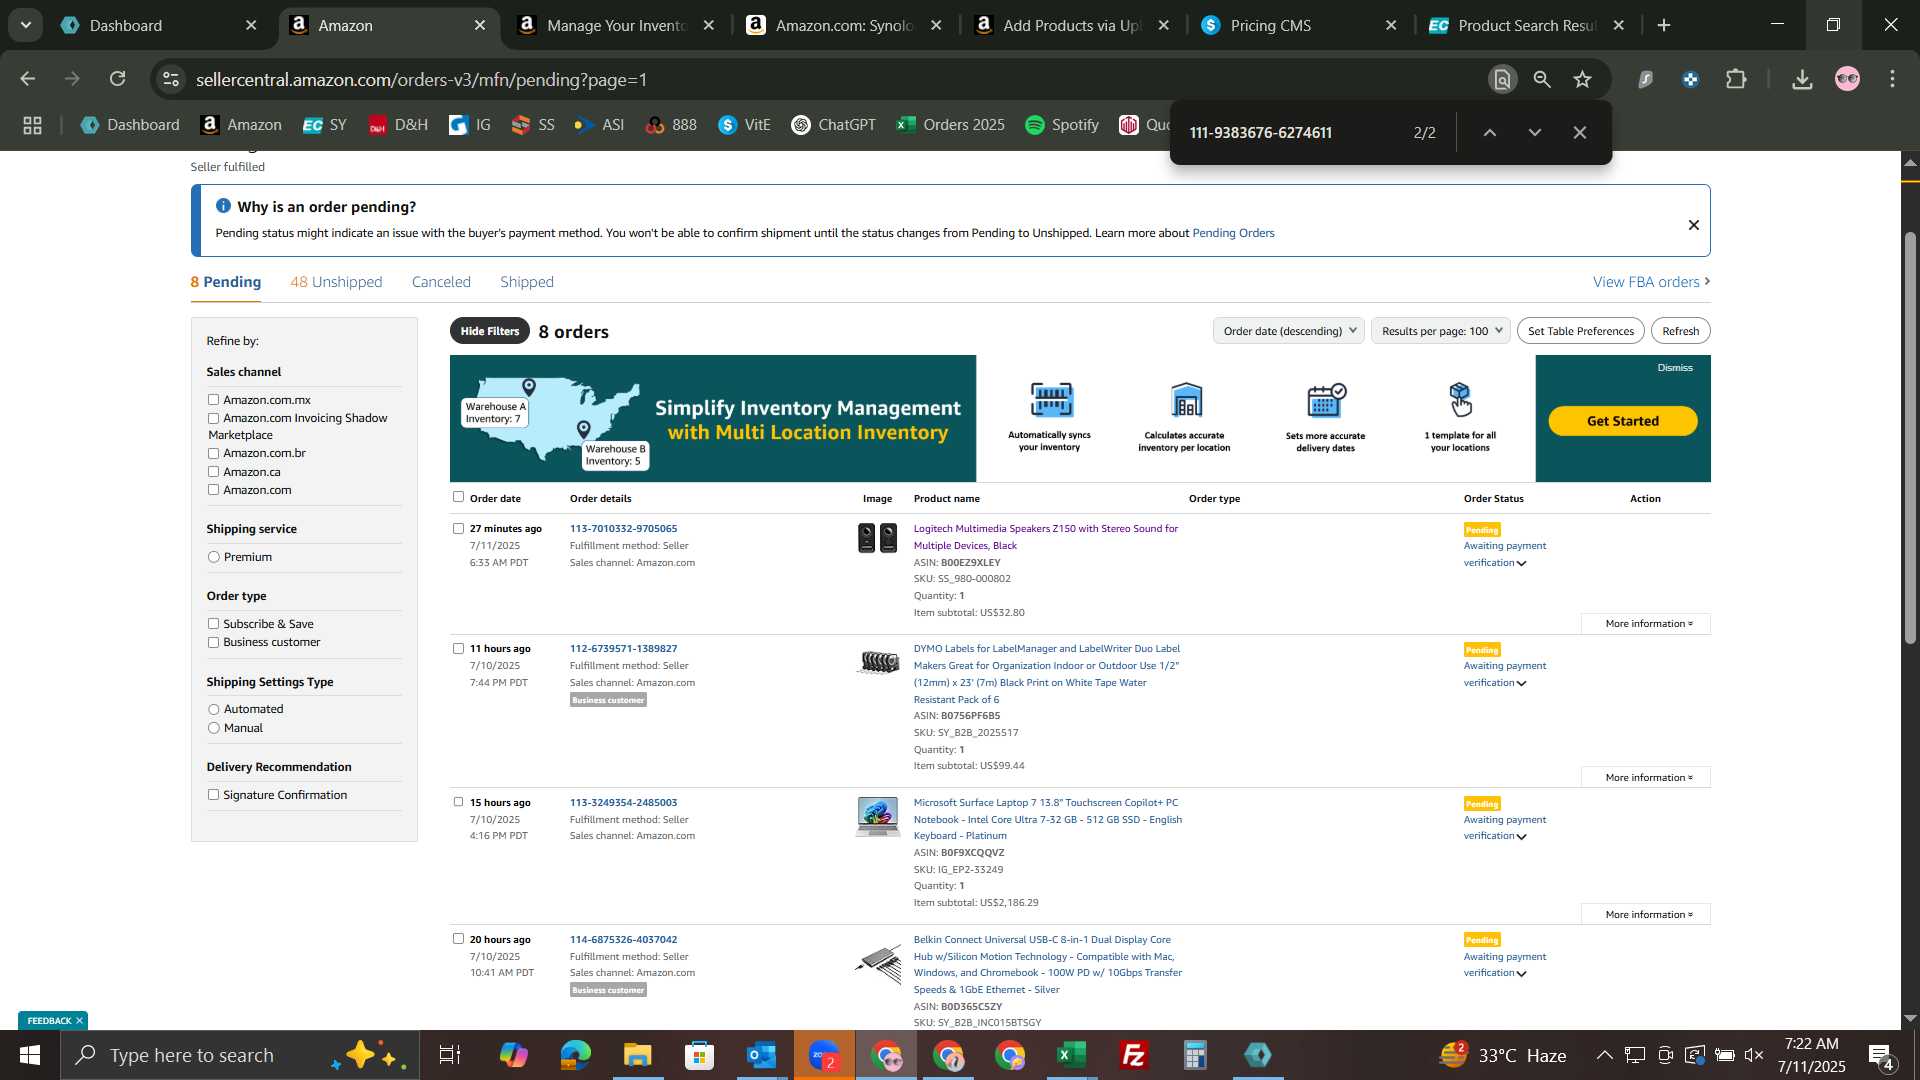
Task: Expand awaiting payment details for Belkin order
Action: pos(1521,974)
